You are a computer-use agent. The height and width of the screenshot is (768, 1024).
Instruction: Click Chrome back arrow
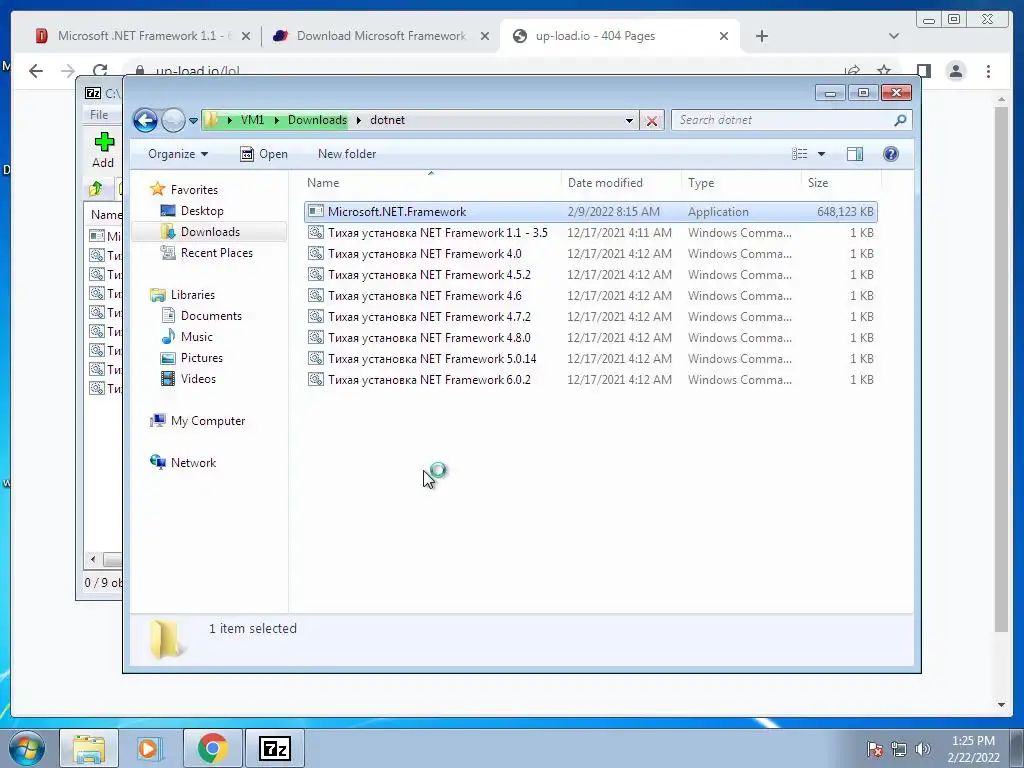point(36,71)
